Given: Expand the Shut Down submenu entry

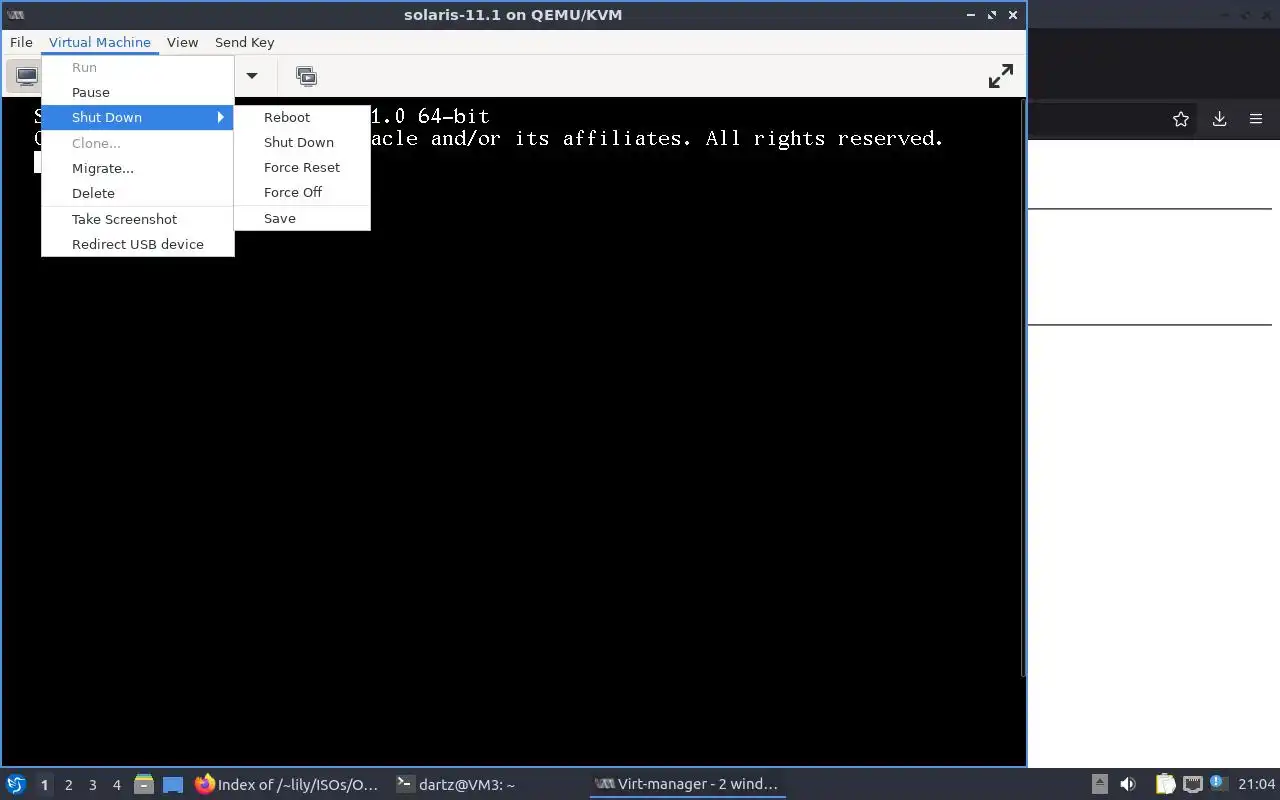Looking at the screenshot, I should 138,117.
